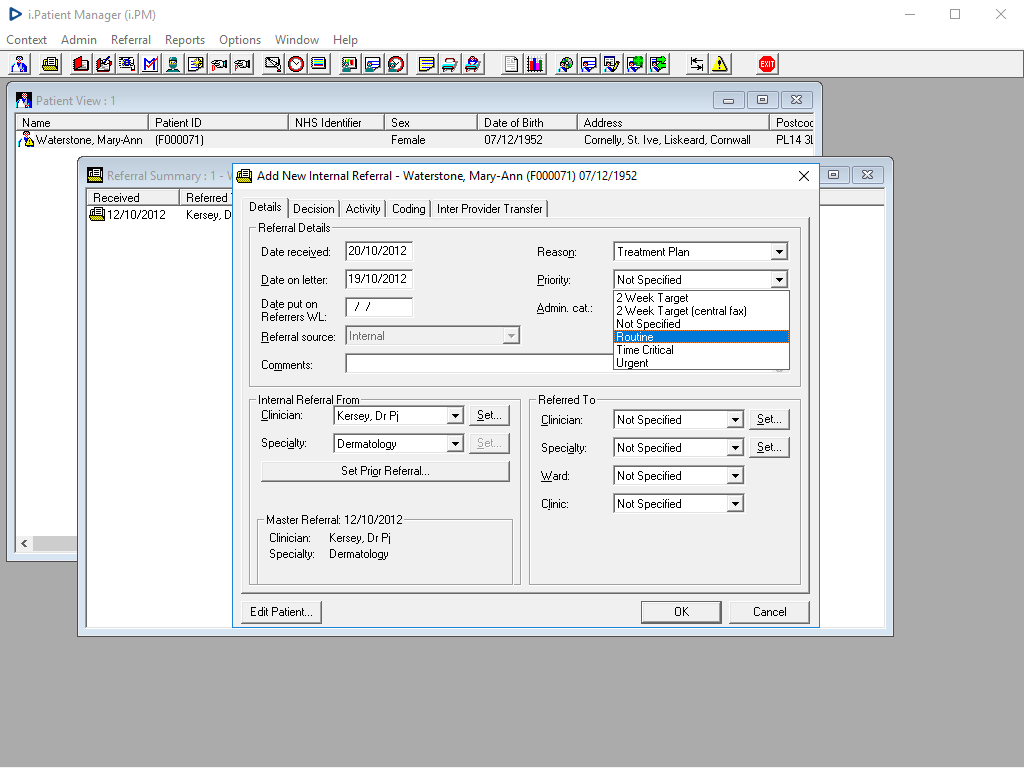The image size is (1024, 768).
Task: Open the bar chart toolbar icon
Action: coord(535,64)
